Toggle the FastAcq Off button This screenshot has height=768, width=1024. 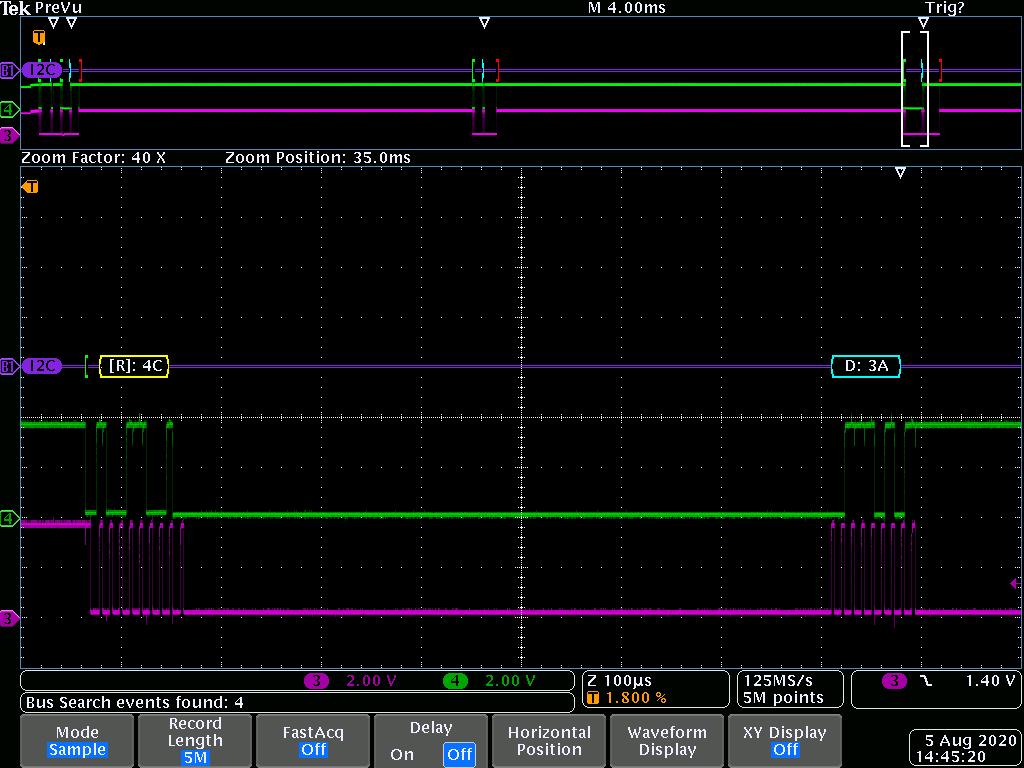(313, 741)
